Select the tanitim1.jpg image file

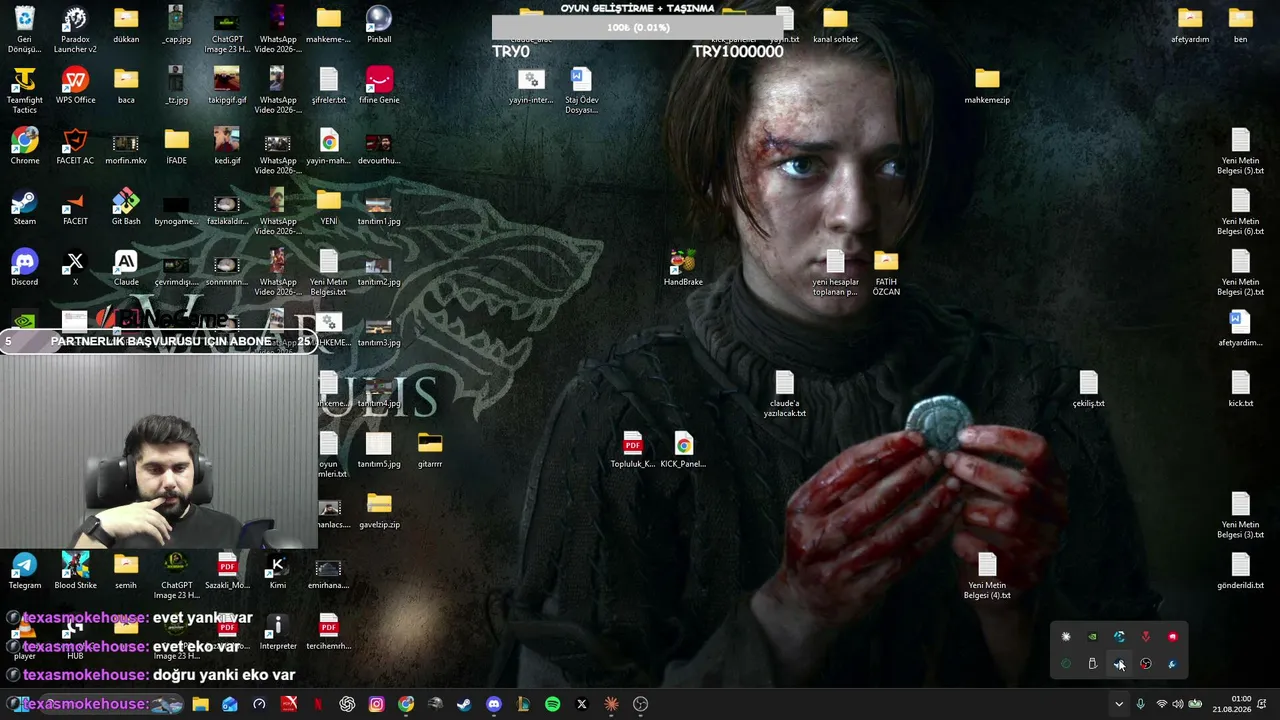tap(379, 208)
